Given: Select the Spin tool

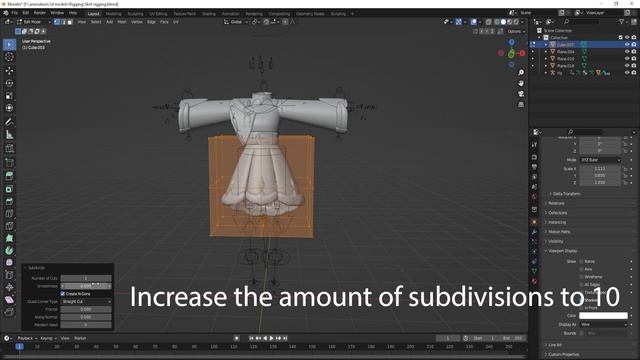Looking at the screenshot, I should click(9, 250).
